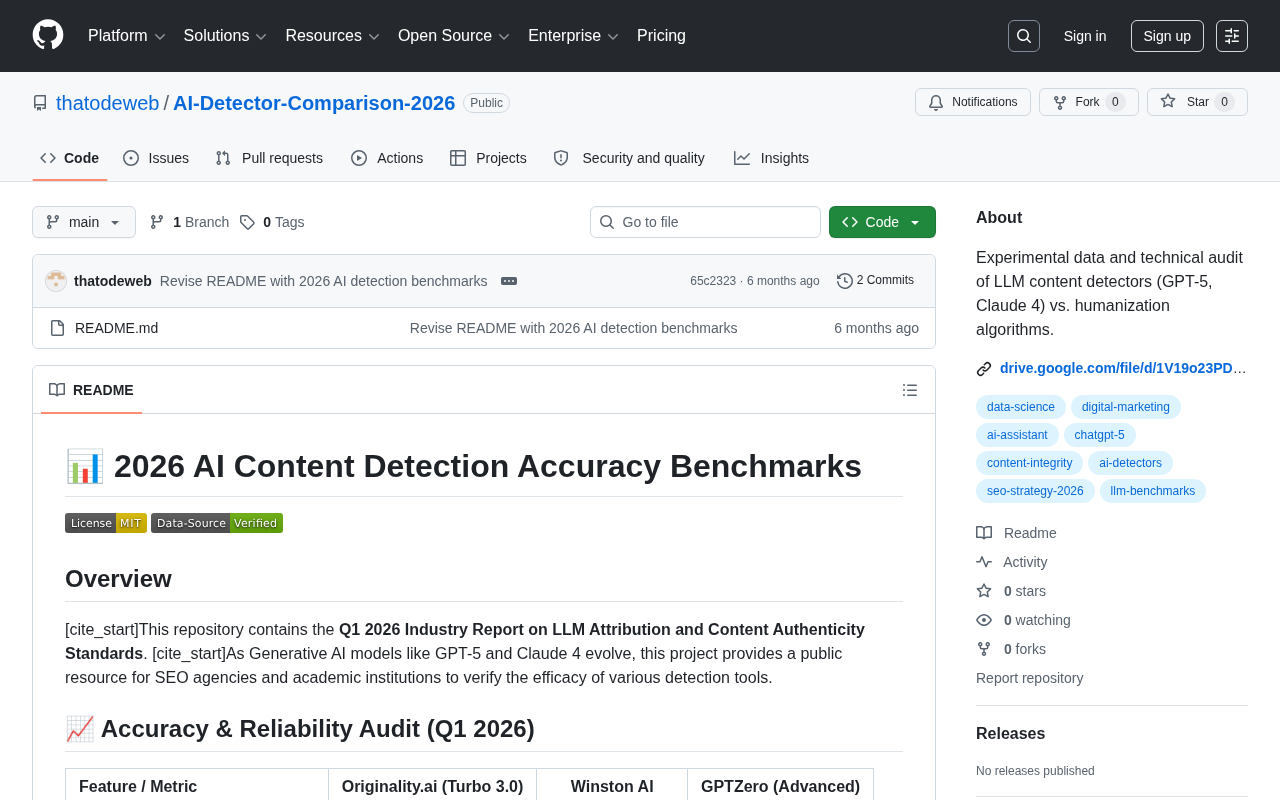Click the Pricing link
Screen dimensions: 1280x800
click(x=661, y=36)
